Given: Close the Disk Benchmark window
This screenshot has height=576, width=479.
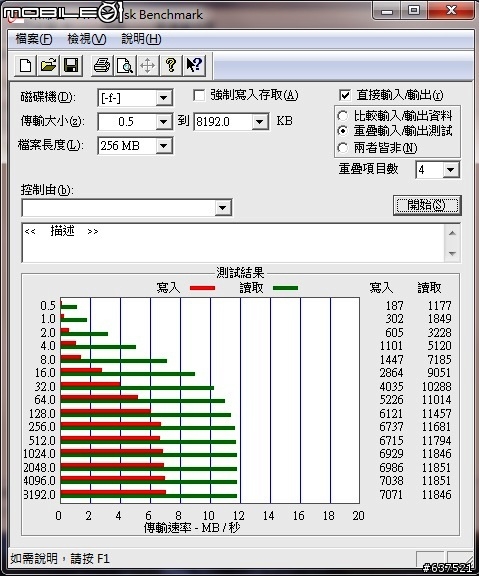Looking at the screenshot, I should [x=451, y=11].
